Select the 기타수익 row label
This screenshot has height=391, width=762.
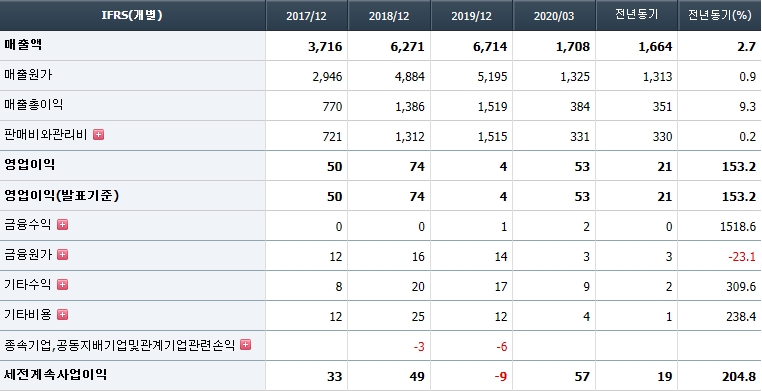pyautogui.click(x=28, y=285)
